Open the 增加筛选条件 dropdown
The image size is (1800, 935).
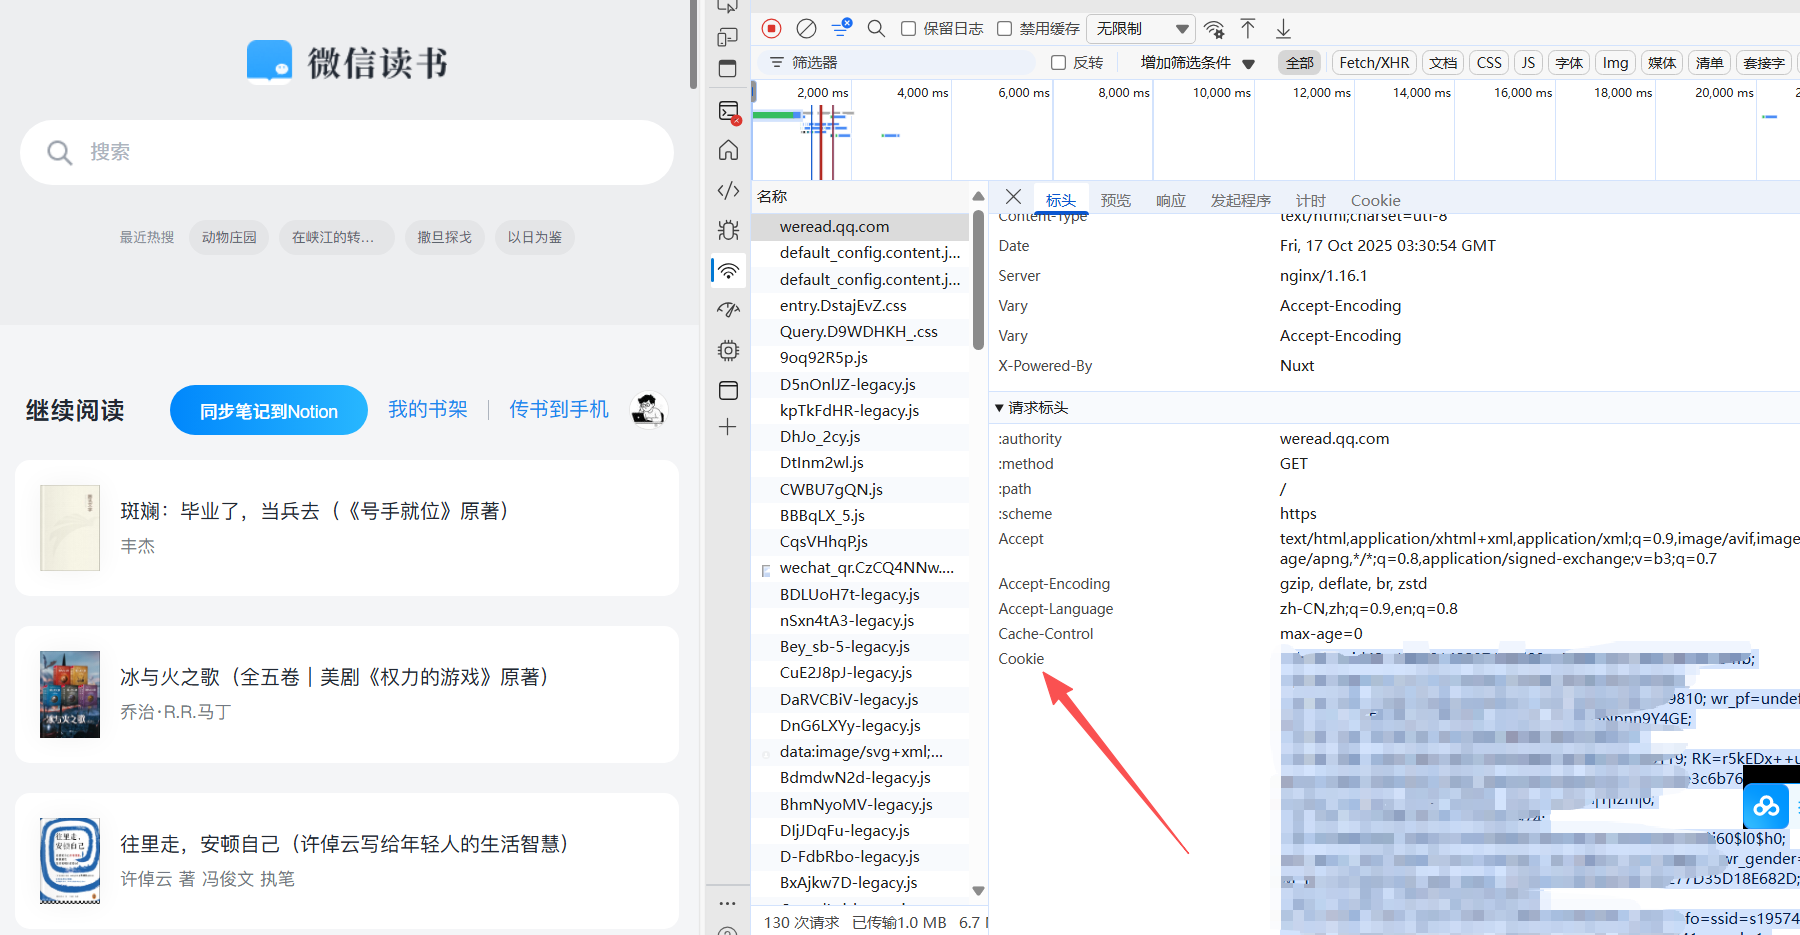(x=1197, y=63)
